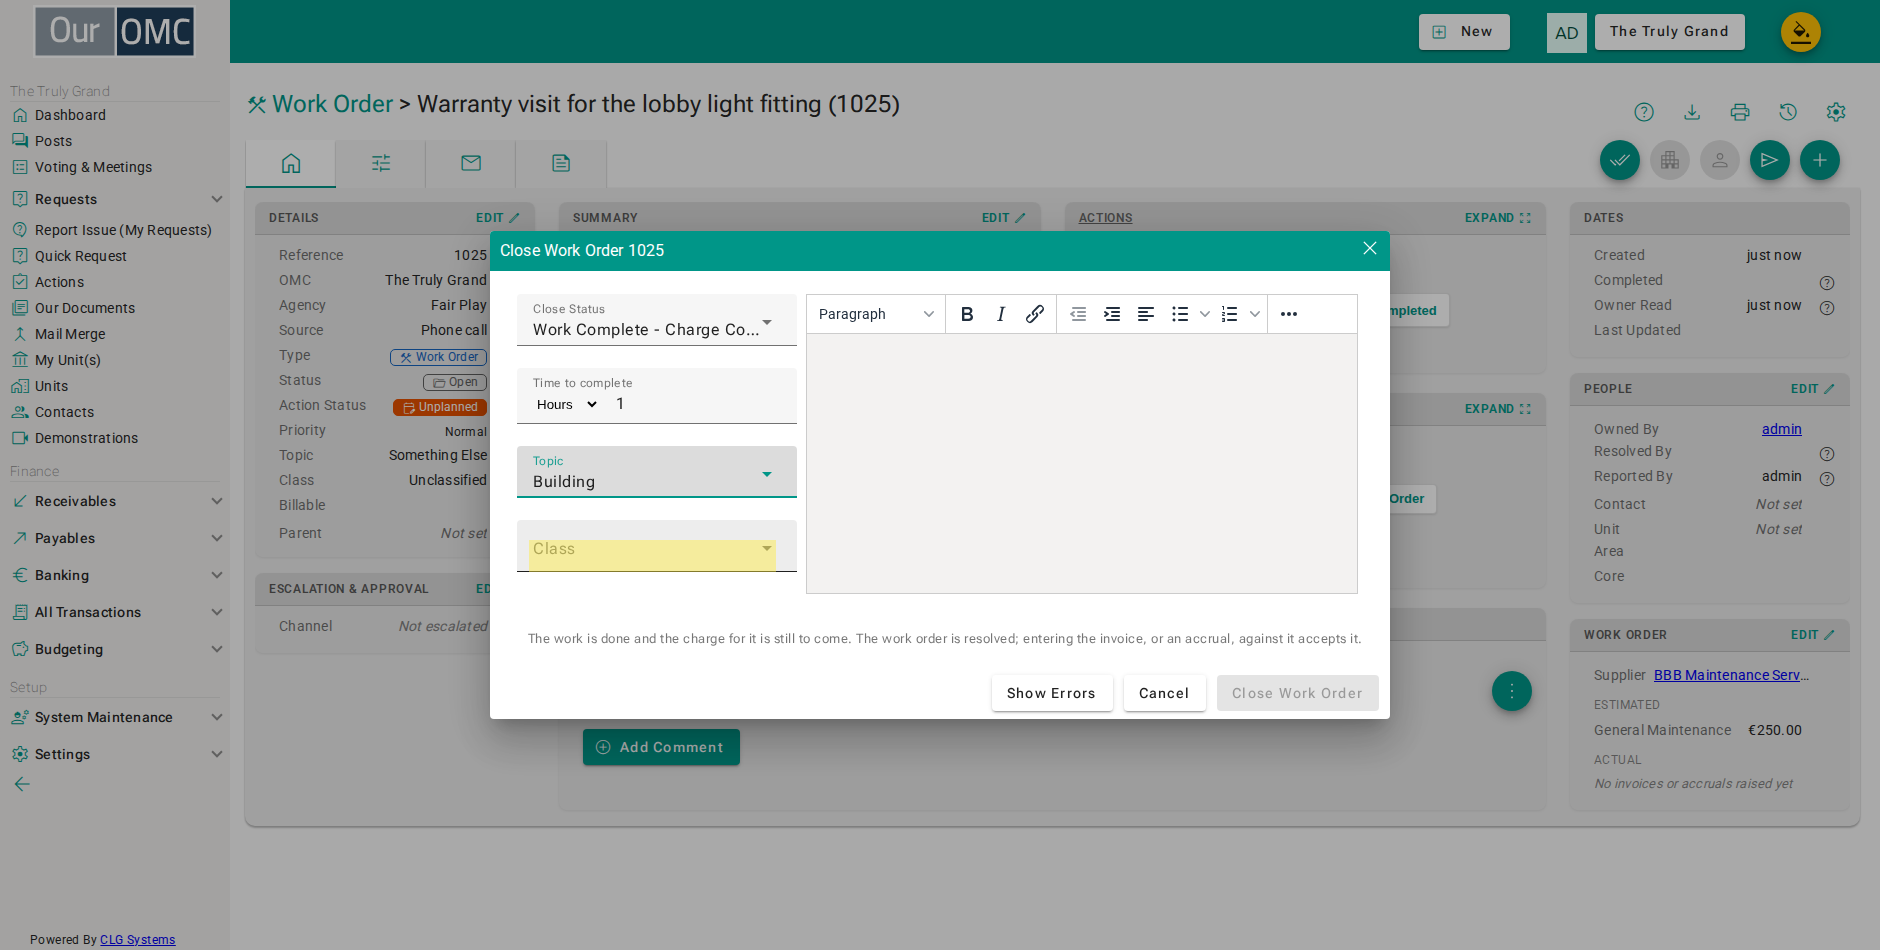Image resolution: width=1880 pixels, height=950 pixels.
Task: Open the yellow paint bucket theme icon
Action: 1801,32
